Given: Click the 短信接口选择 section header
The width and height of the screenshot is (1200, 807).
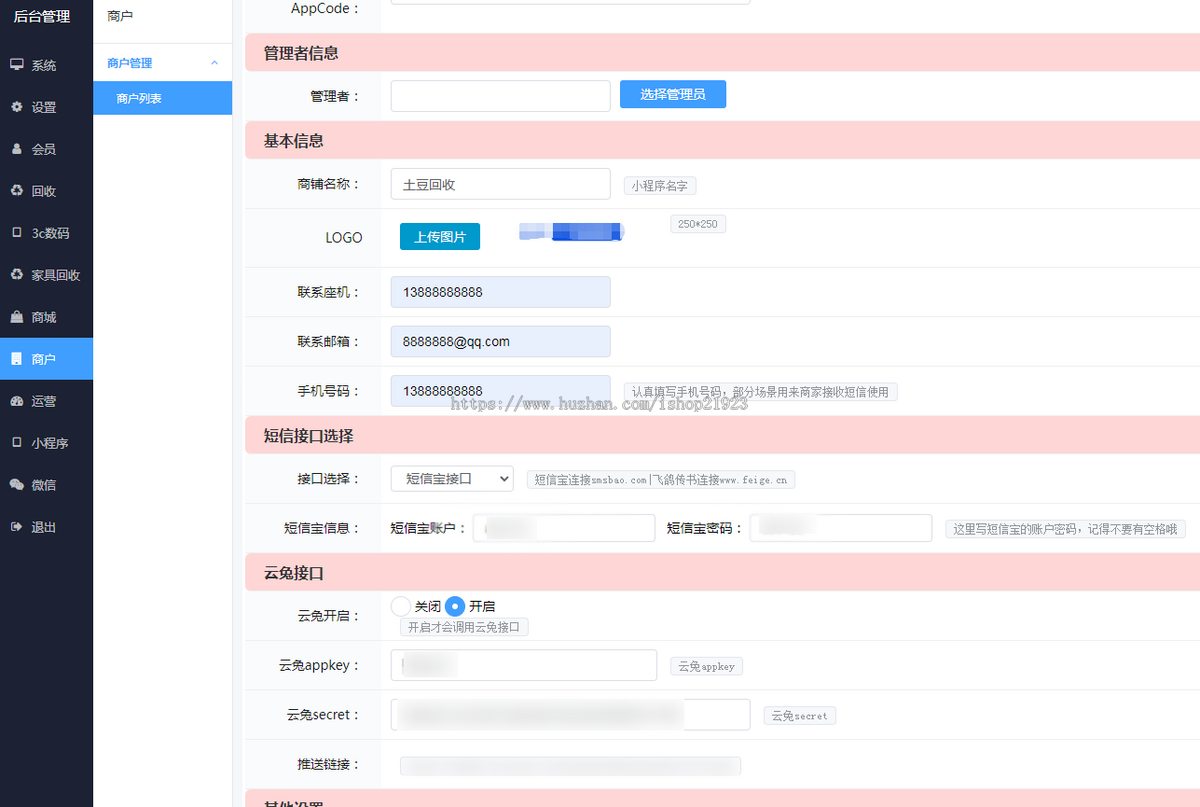Looking at the screenshot, I should click(x=722, y=436).
